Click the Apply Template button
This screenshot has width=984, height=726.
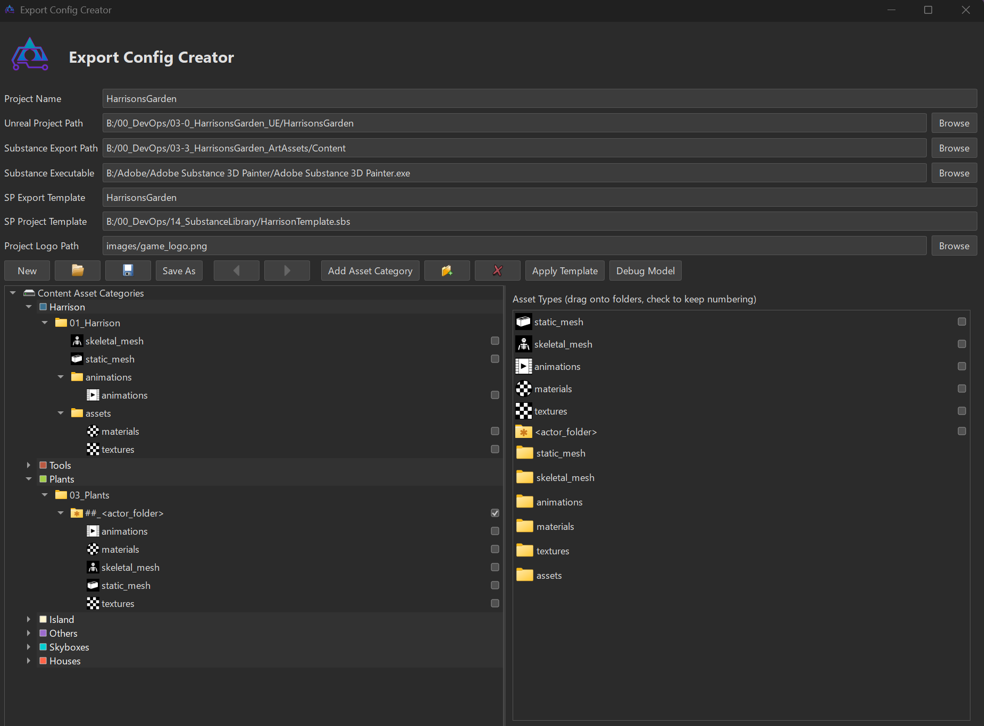point(565,270)
